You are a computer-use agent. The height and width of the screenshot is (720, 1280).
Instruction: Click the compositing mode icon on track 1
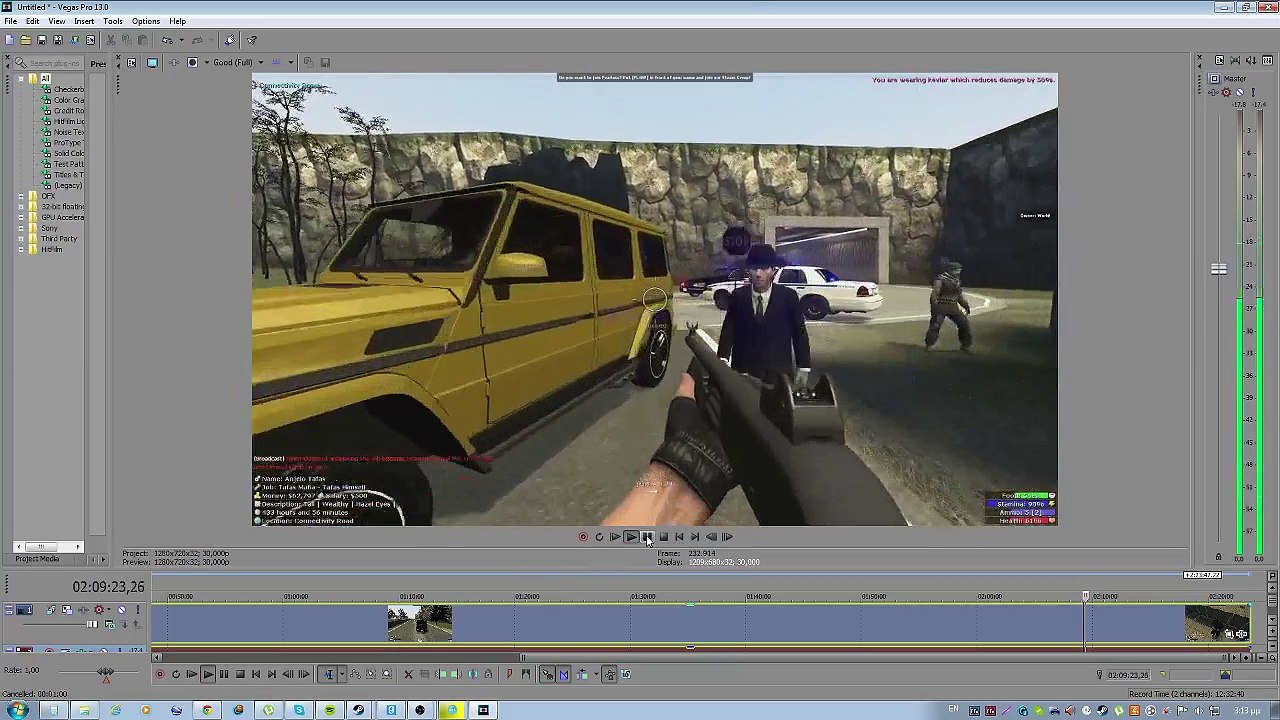(110, 625)
